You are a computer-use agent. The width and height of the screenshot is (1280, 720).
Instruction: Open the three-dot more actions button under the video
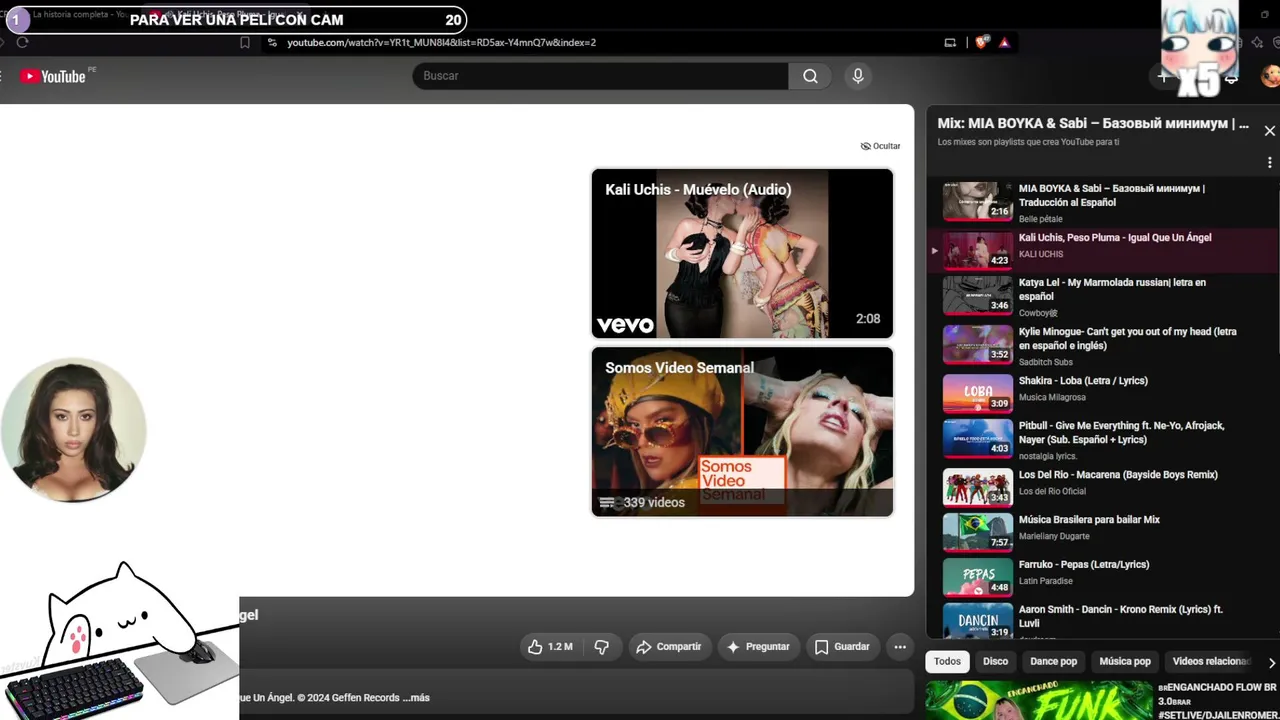[900, 647]
